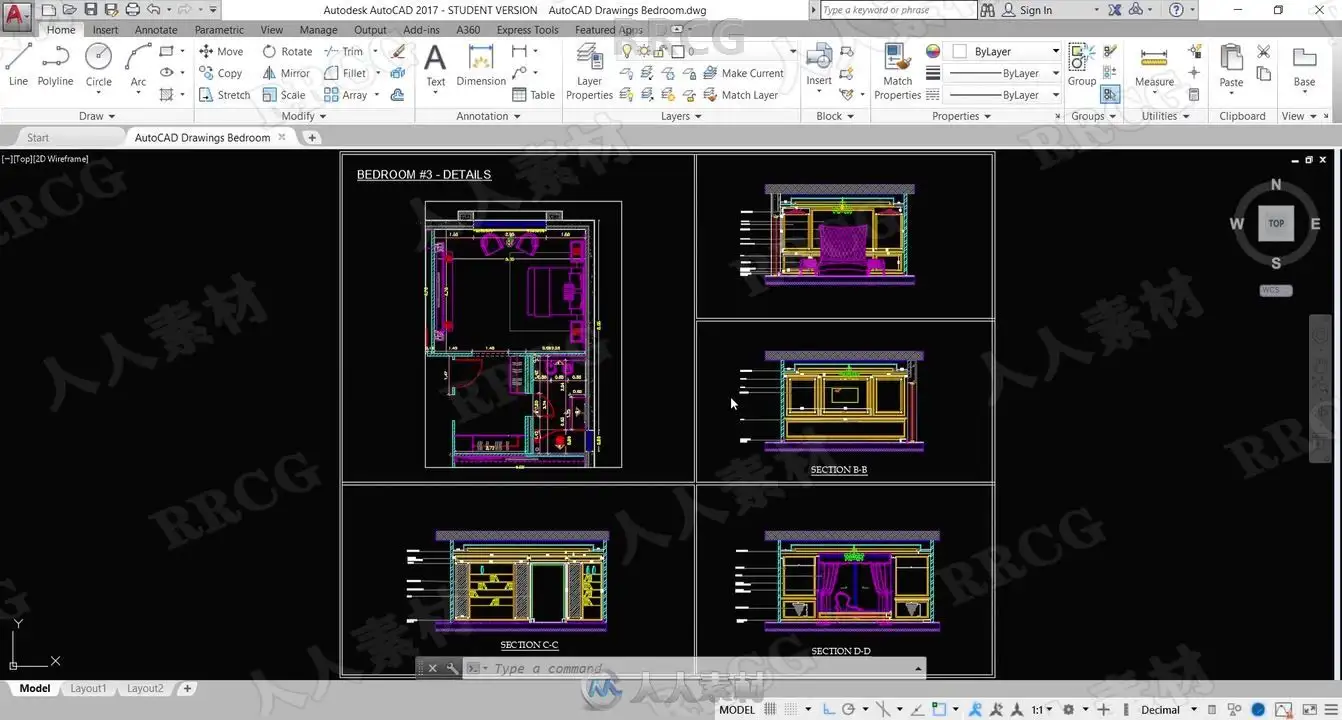Choose the Rotate tool
1342x720 pixels.
click(287, 51)
